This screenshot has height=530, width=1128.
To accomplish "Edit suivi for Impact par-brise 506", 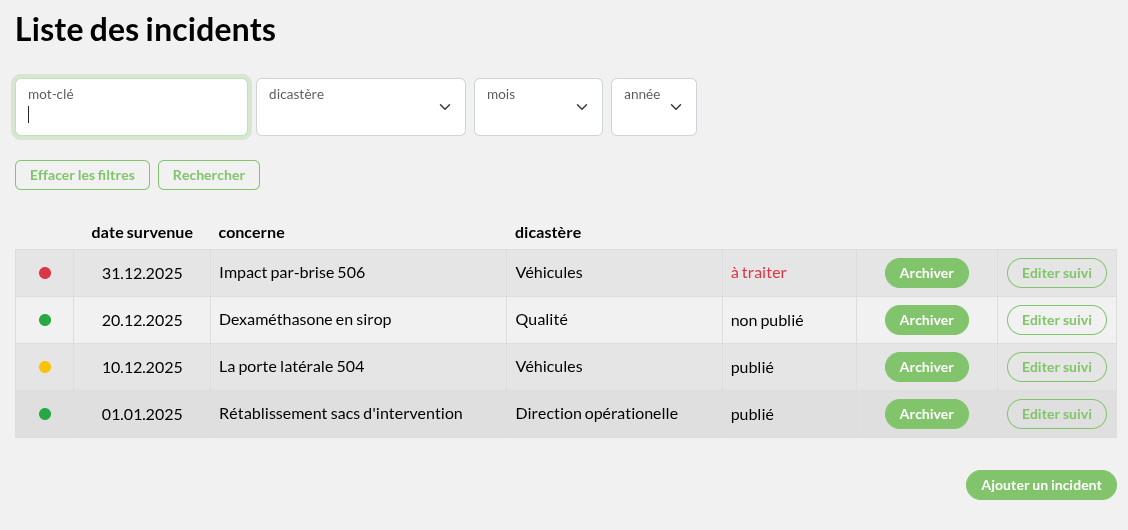I will [x=1056, y=273].
